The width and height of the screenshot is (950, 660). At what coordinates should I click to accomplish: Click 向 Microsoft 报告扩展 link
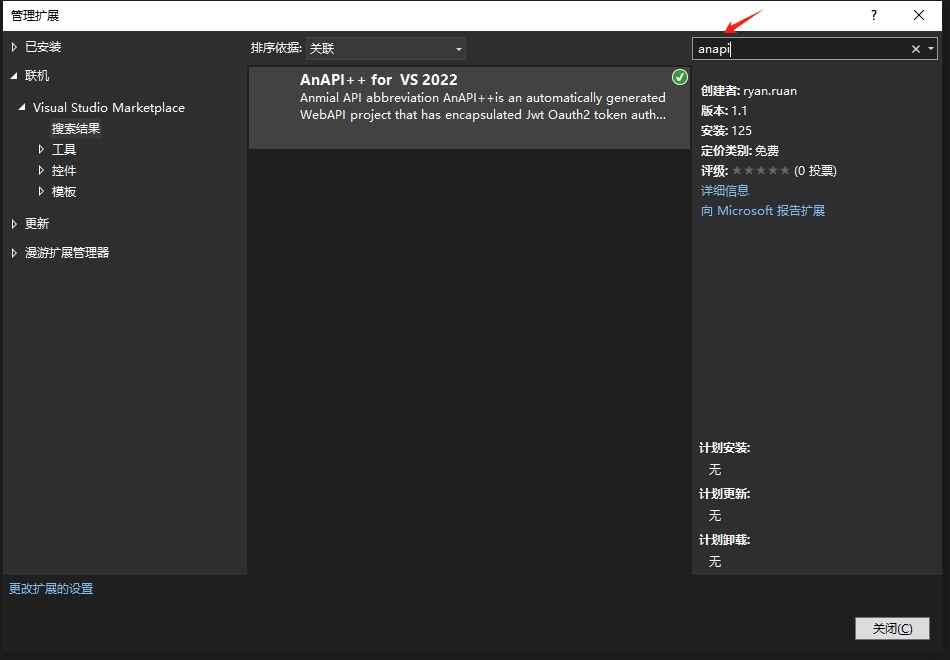763,210
